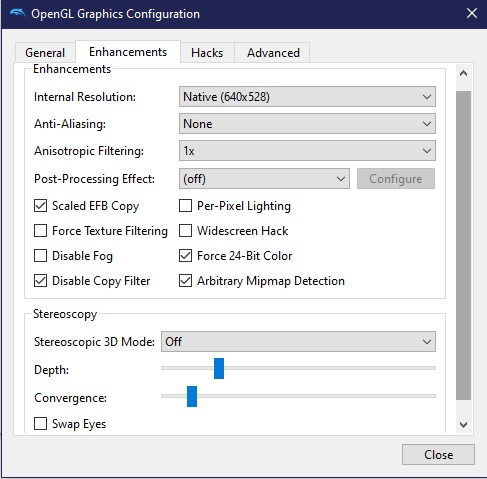Click the Stereoscopy group title
Viewport: 487px width, 479px height.
65,314
